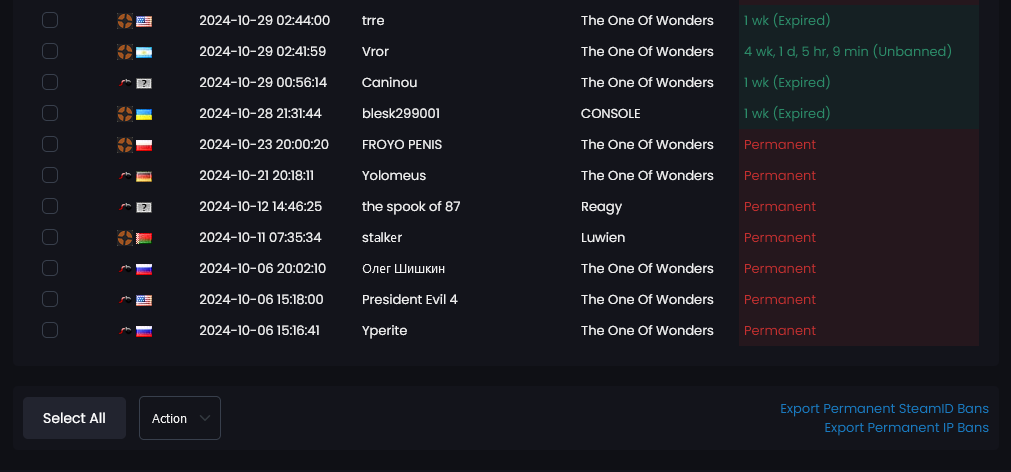This screenshot has width=1011, height=472.
Task: Click Select All button
Action: point(74,418)
